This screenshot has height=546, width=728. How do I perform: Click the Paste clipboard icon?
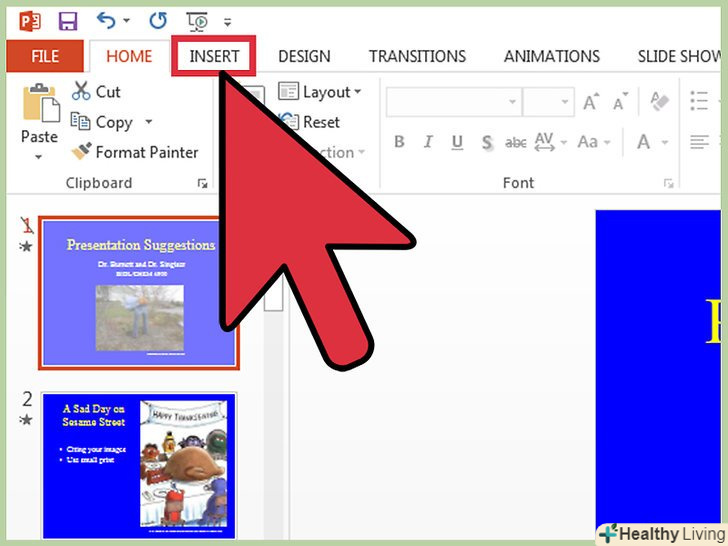(x=41, y=103)
